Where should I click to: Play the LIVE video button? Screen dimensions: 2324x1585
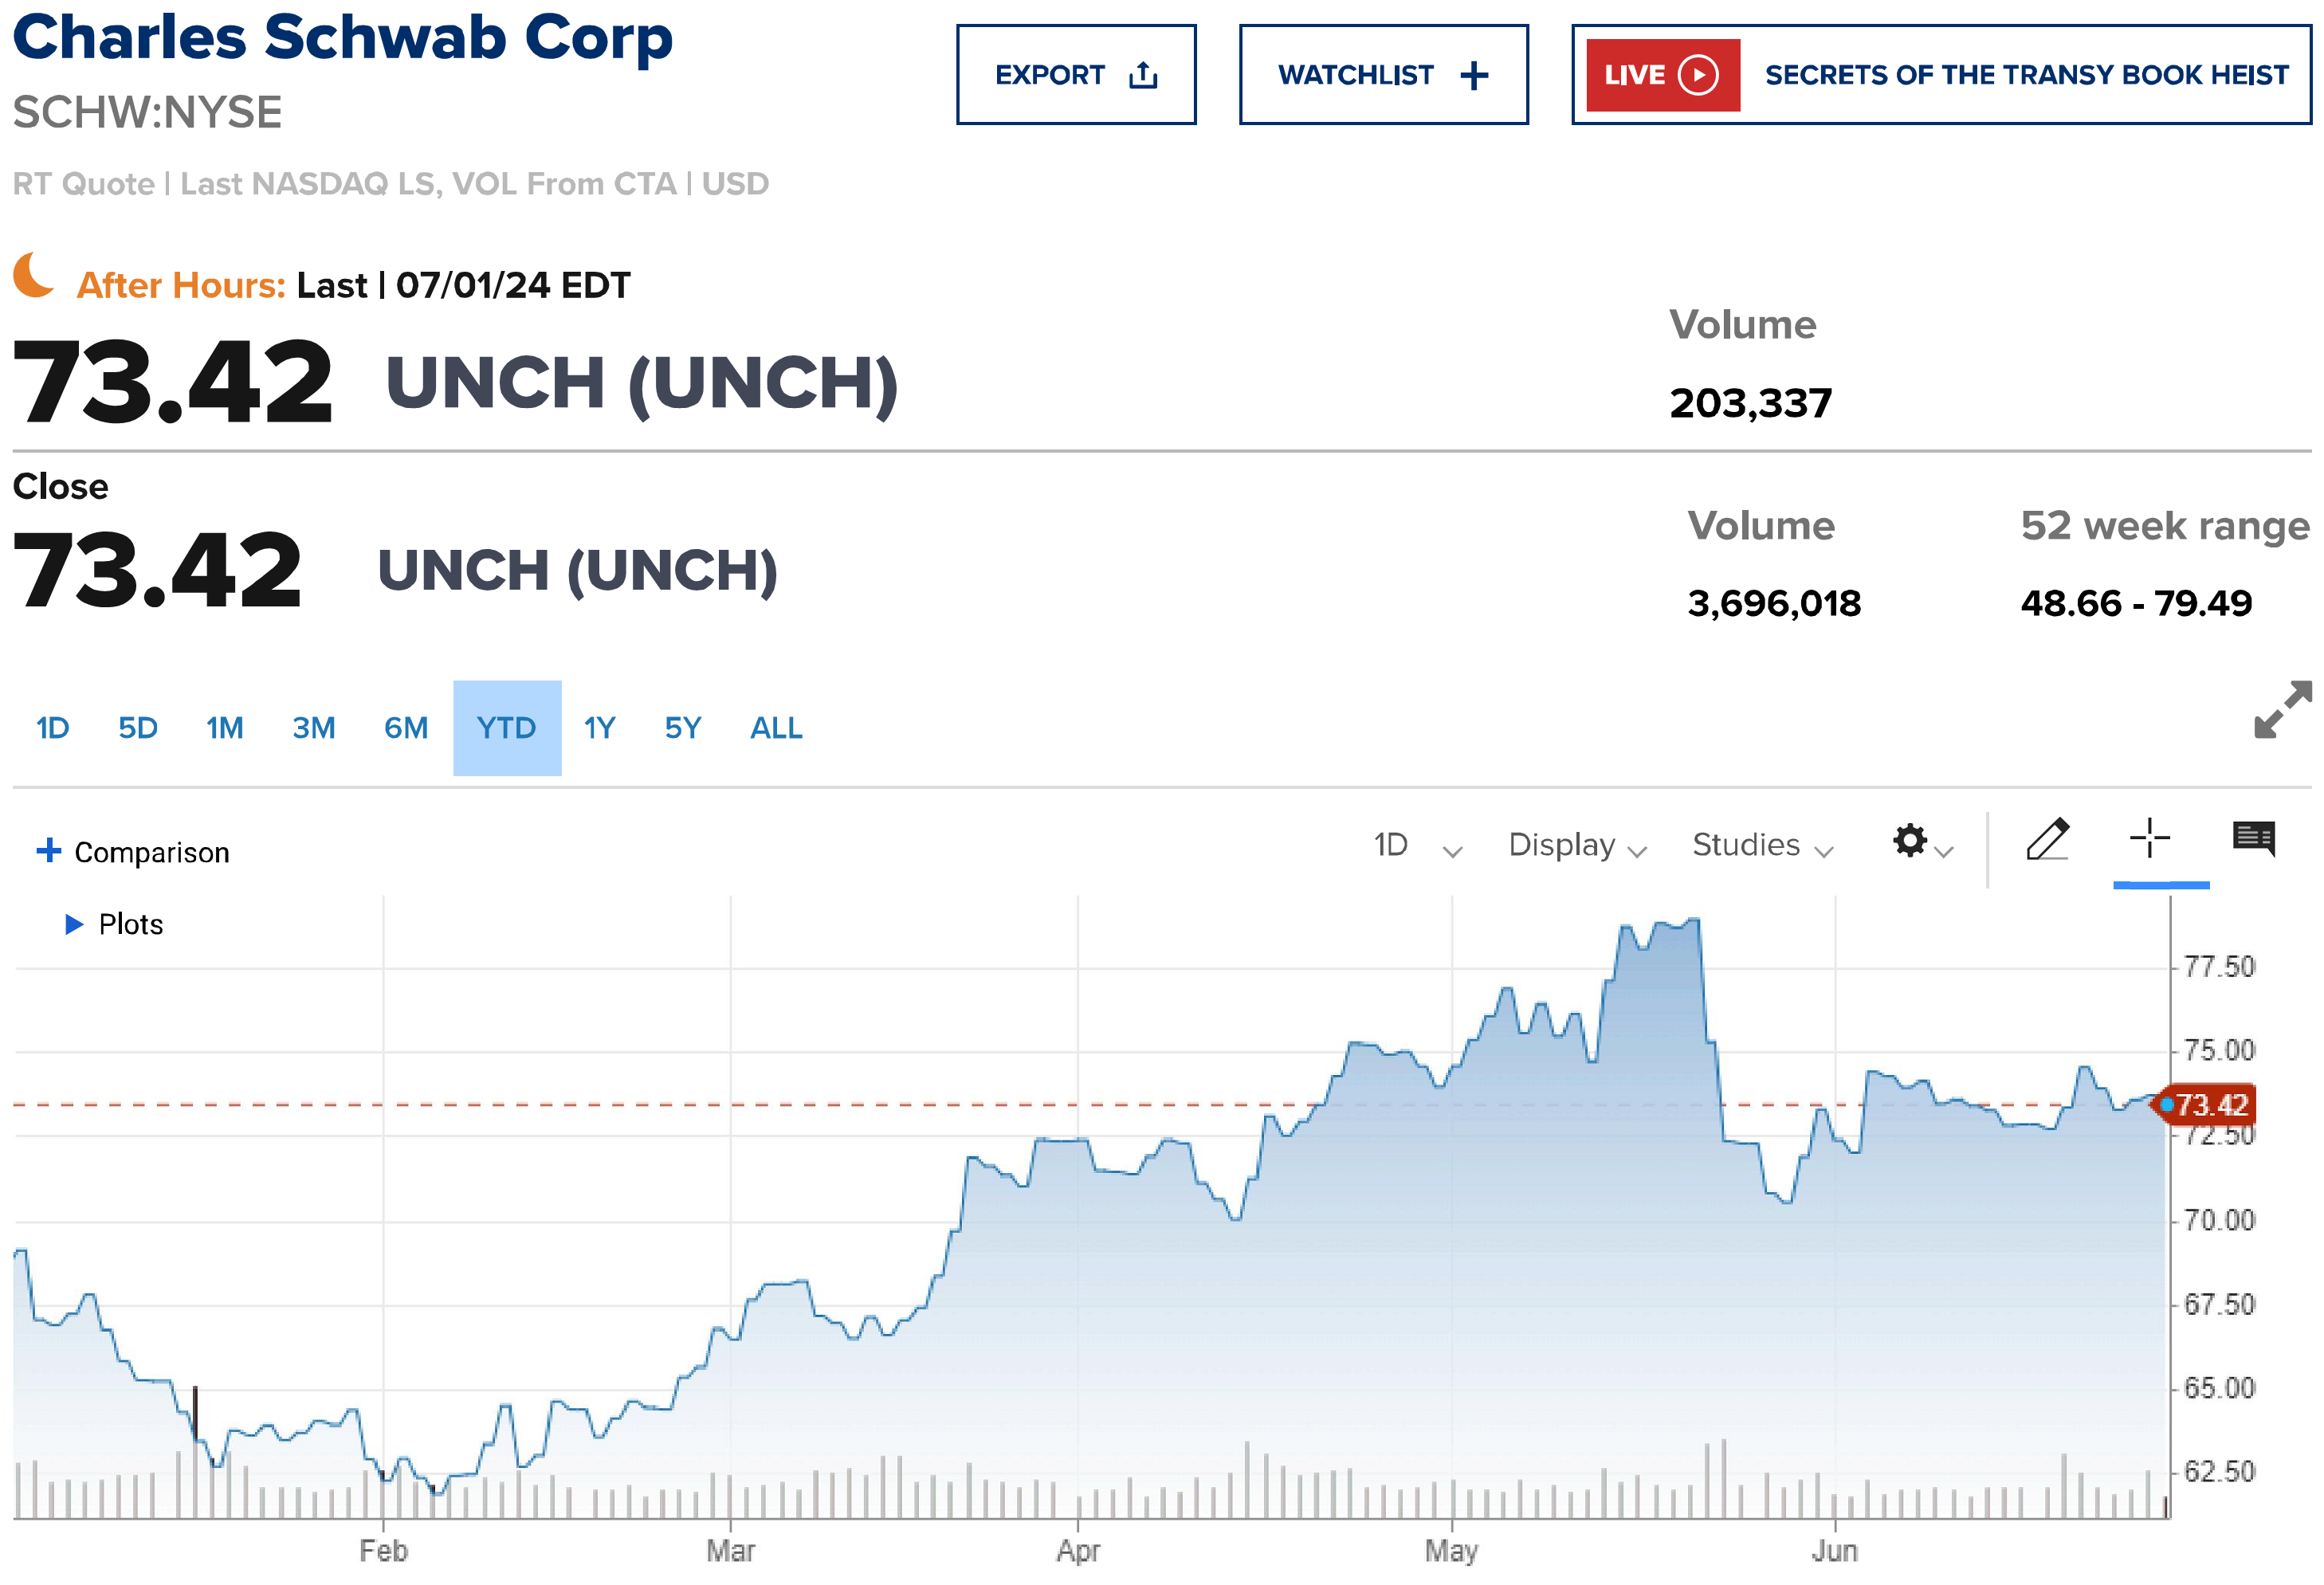point(1662,75)
